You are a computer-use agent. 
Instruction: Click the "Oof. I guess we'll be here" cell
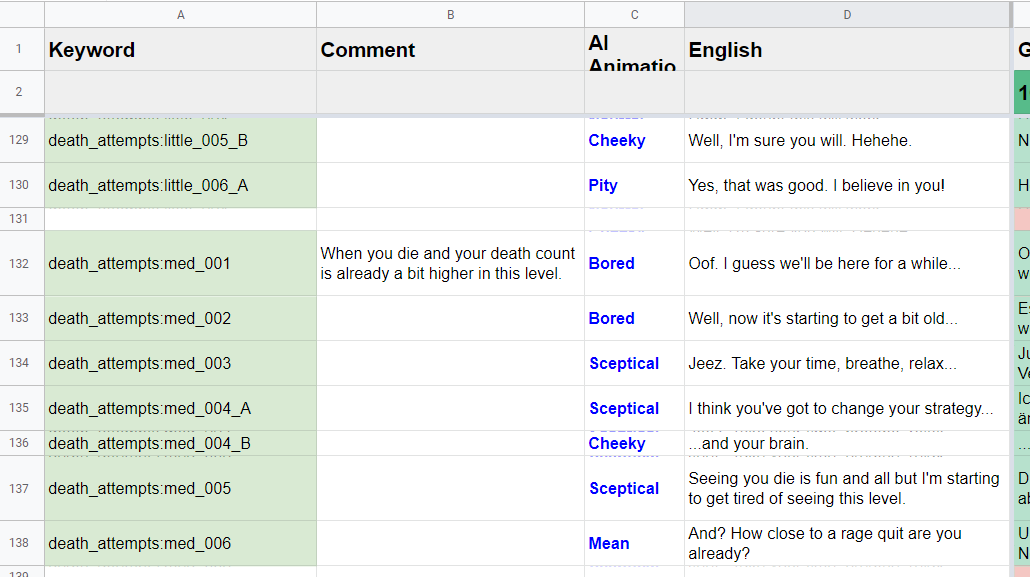coord(847,264)
